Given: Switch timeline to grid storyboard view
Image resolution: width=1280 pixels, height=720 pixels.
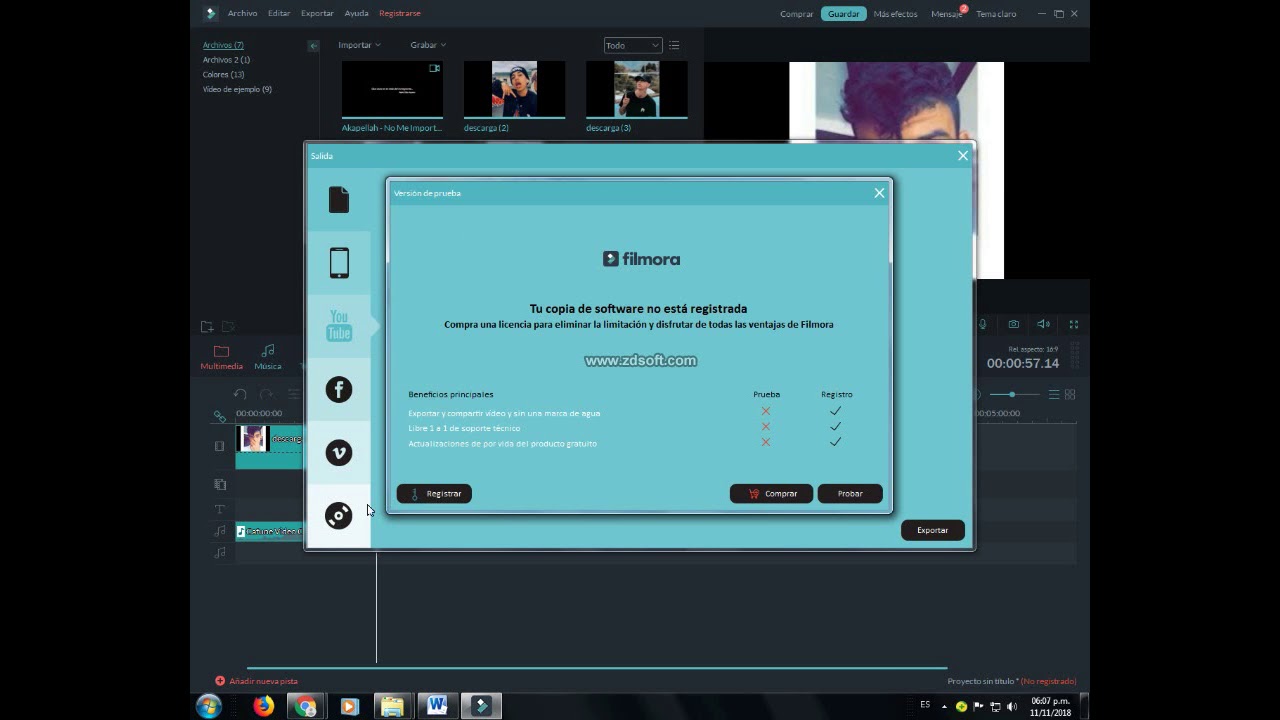Looking at the screenshot, I should coord(1070,395).
